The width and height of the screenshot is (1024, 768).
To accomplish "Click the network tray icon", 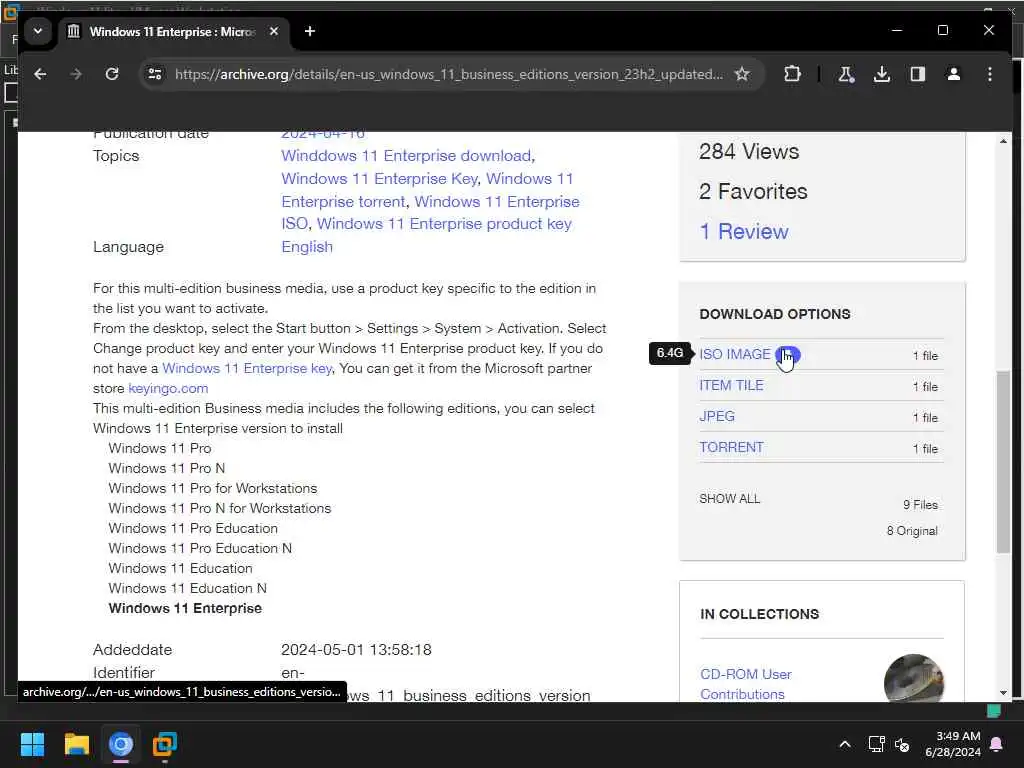I will (876, 744).
